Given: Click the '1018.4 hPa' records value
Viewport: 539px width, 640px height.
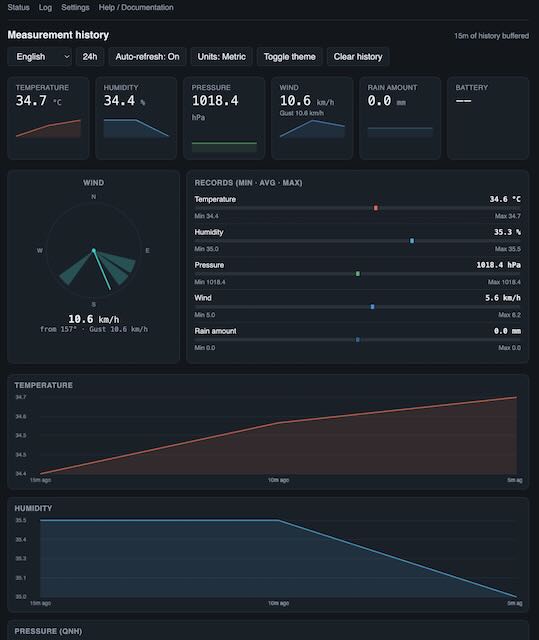Looking at the screenshot, I should coord(499,265).
